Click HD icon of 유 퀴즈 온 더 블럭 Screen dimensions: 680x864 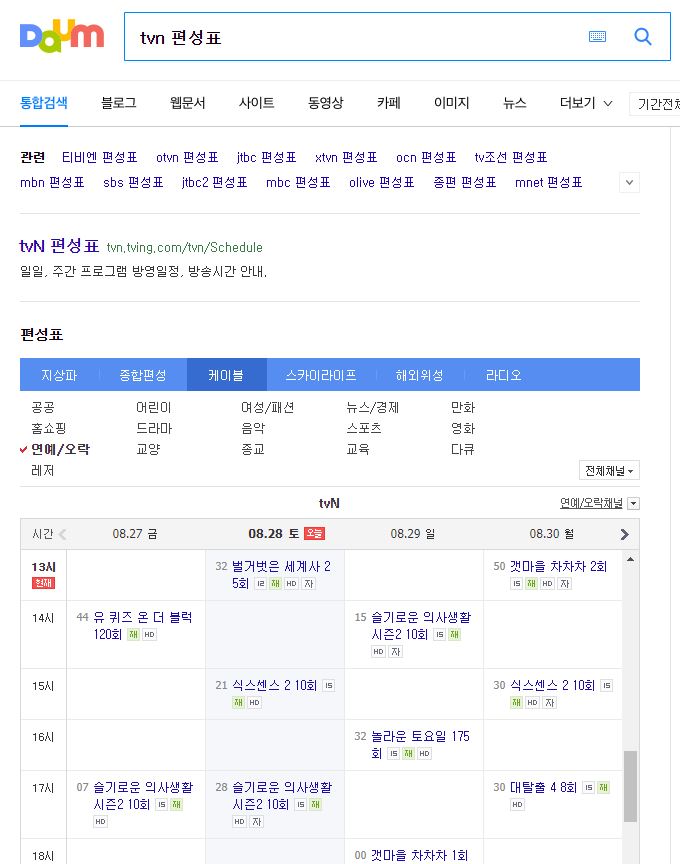pyautogui.click(x=149, y=635)
